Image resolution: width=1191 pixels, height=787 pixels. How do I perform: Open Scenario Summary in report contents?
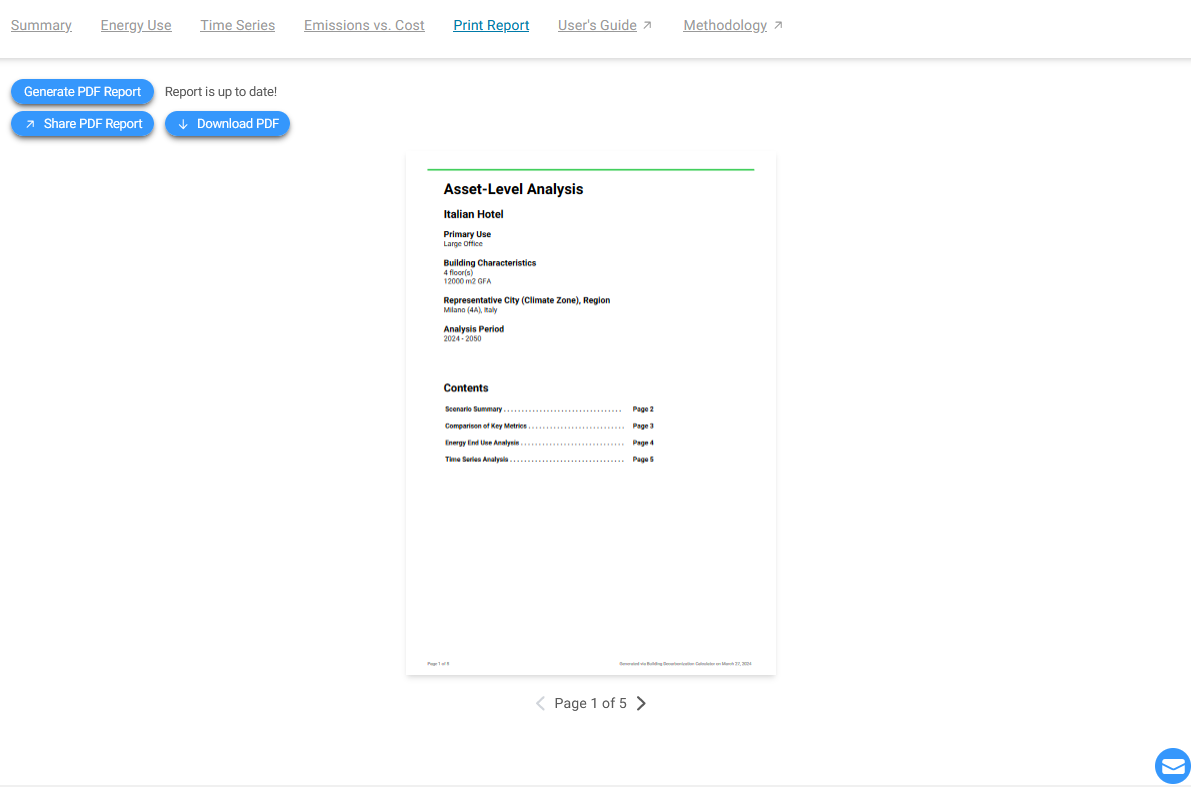474,409
